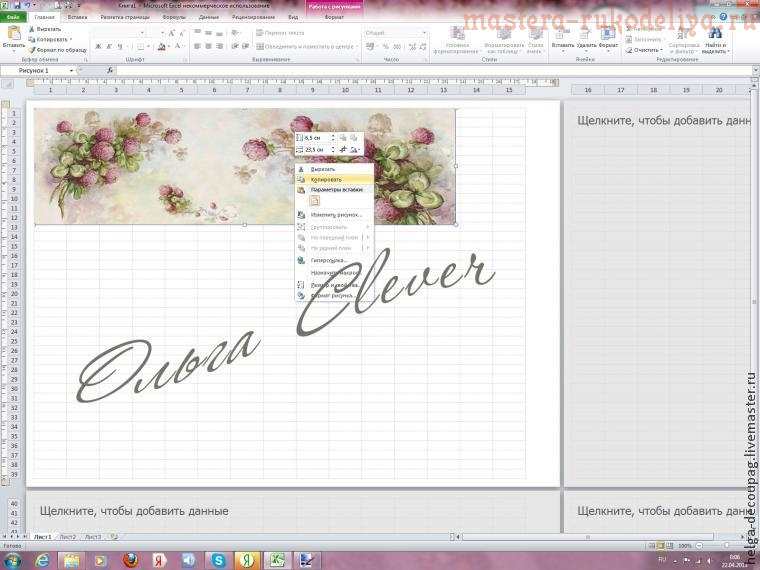
Task: Click the Name Box showing Рисунок 1
Action: [35, 71]
